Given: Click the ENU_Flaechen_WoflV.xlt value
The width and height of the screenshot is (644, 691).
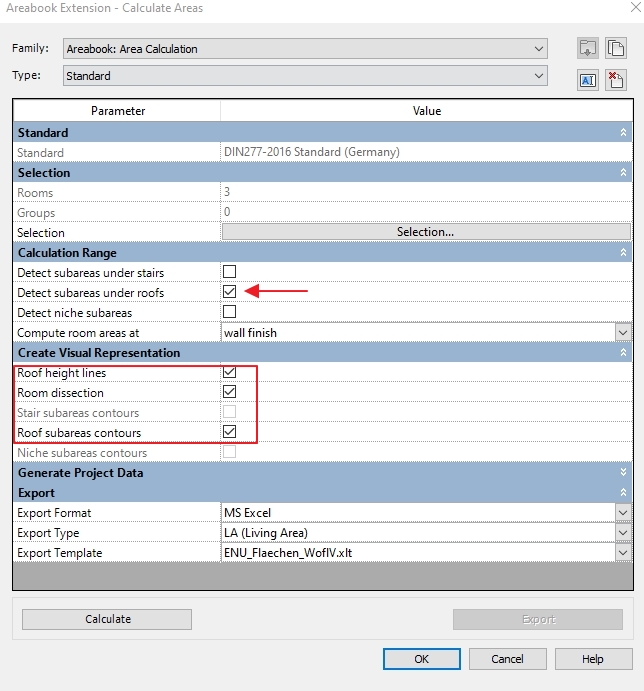Looking at the screenshot, I should tap(288, 553).
